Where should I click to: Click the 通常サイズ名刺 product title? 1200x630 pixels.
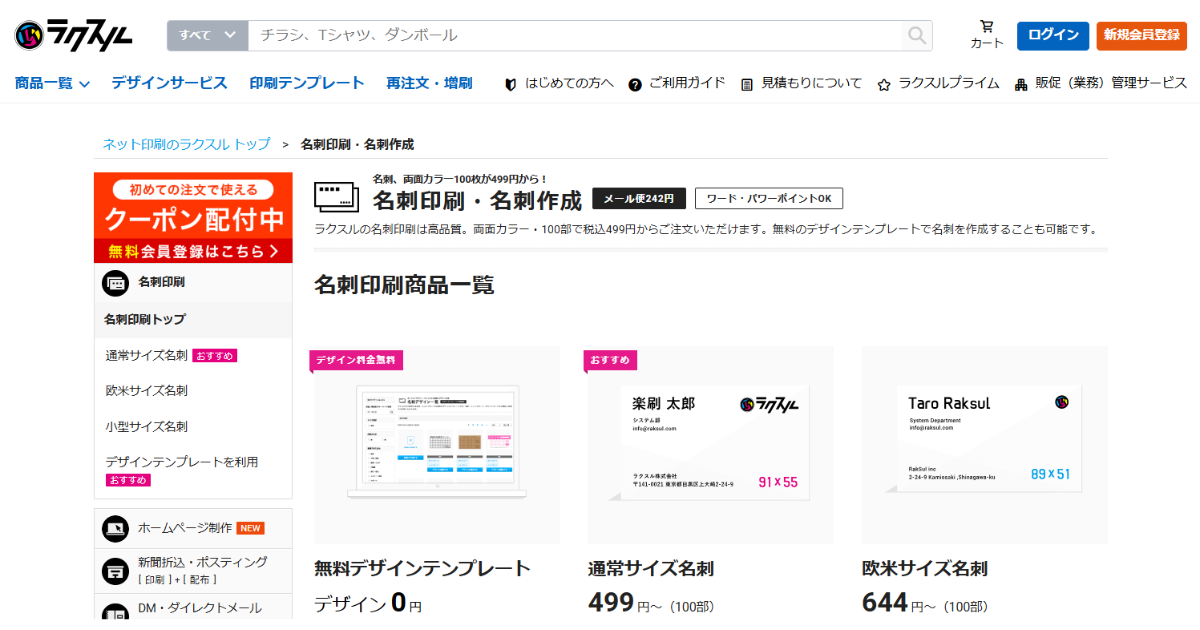click(x=651, y=569)
